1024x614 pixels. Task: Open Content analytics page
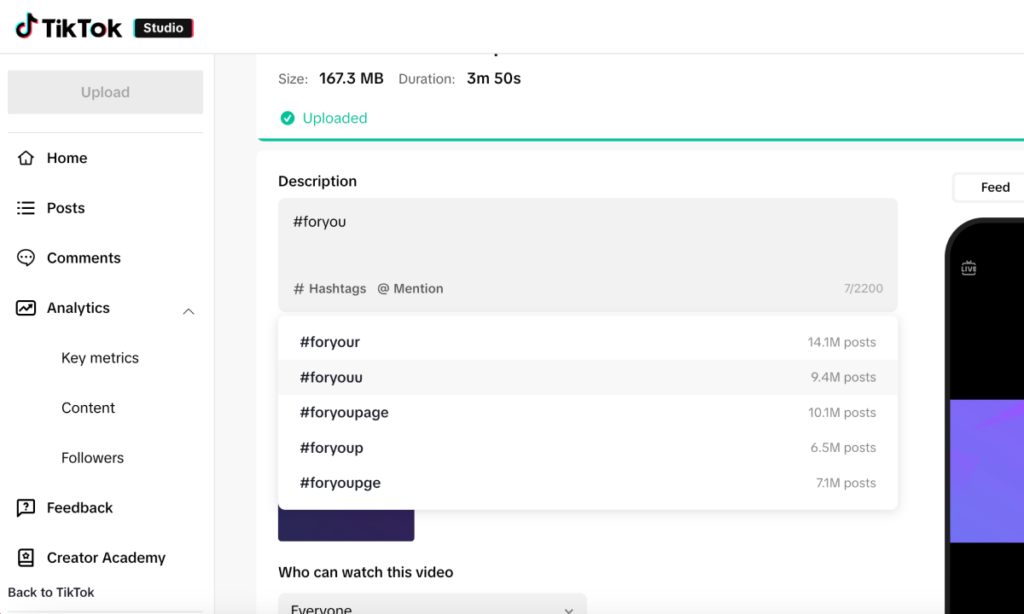click(x=88, y=408)
